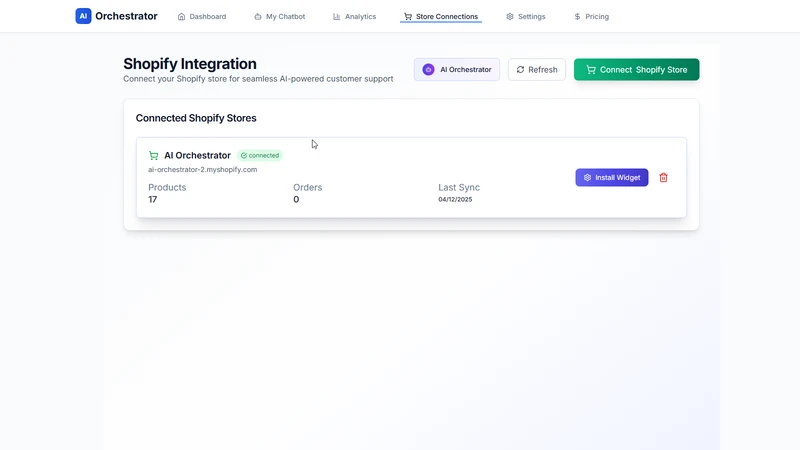Open the Settings tab
Image resolution: width=800 pixels, height=450 pixels.
click(526, 16)
